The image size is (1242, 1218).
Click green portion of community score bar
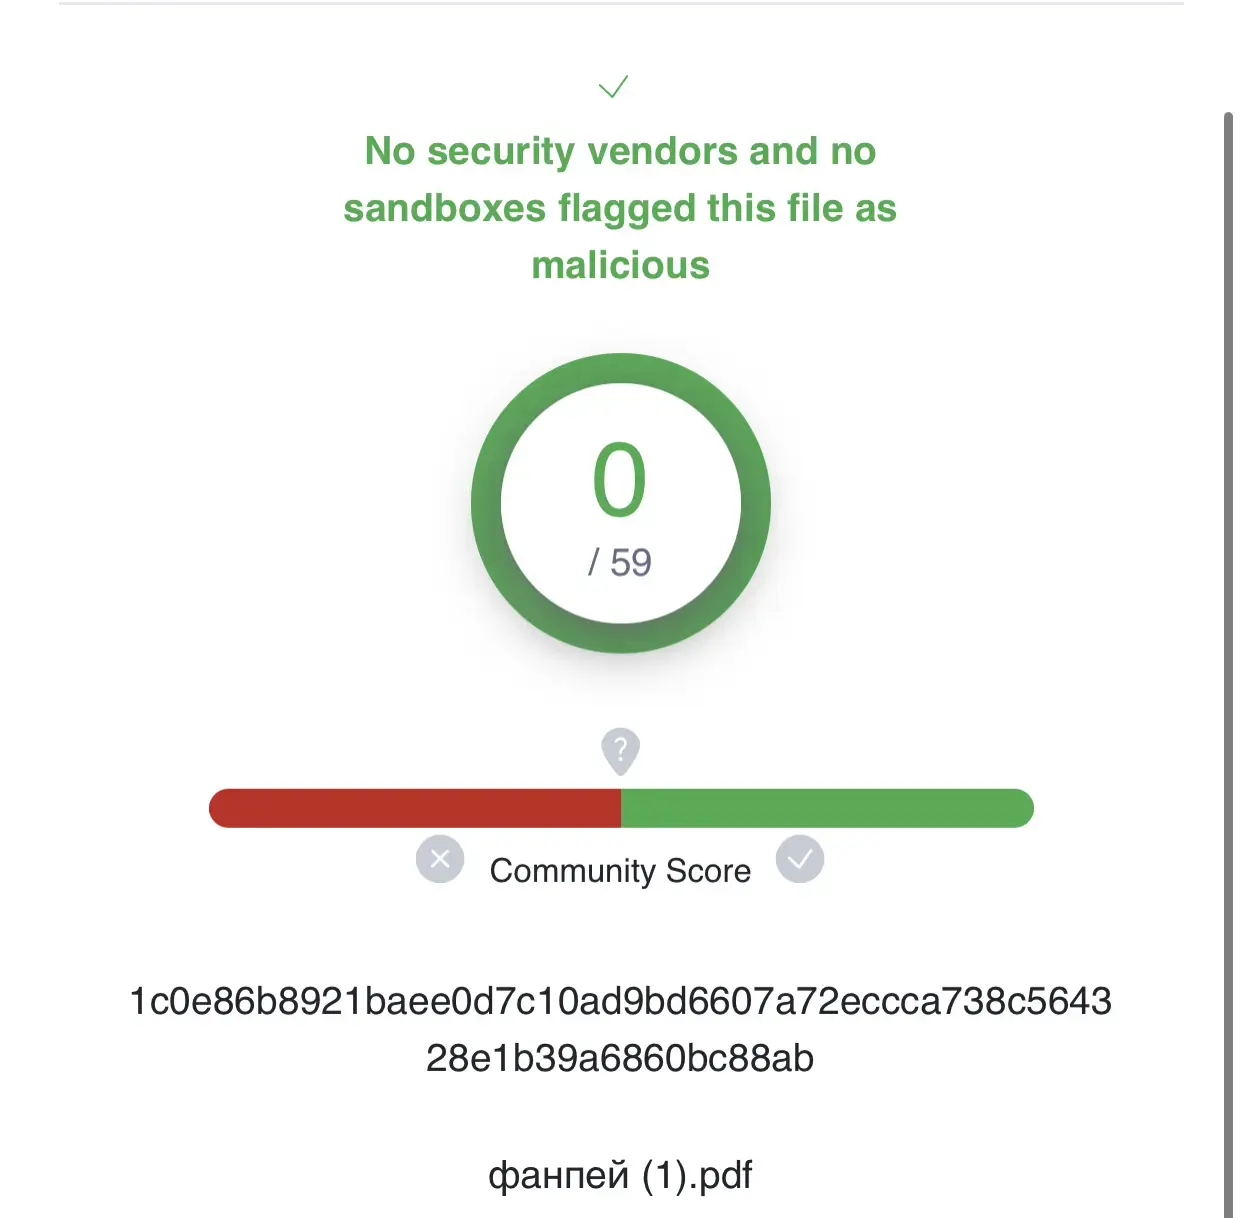coord(828,808)
